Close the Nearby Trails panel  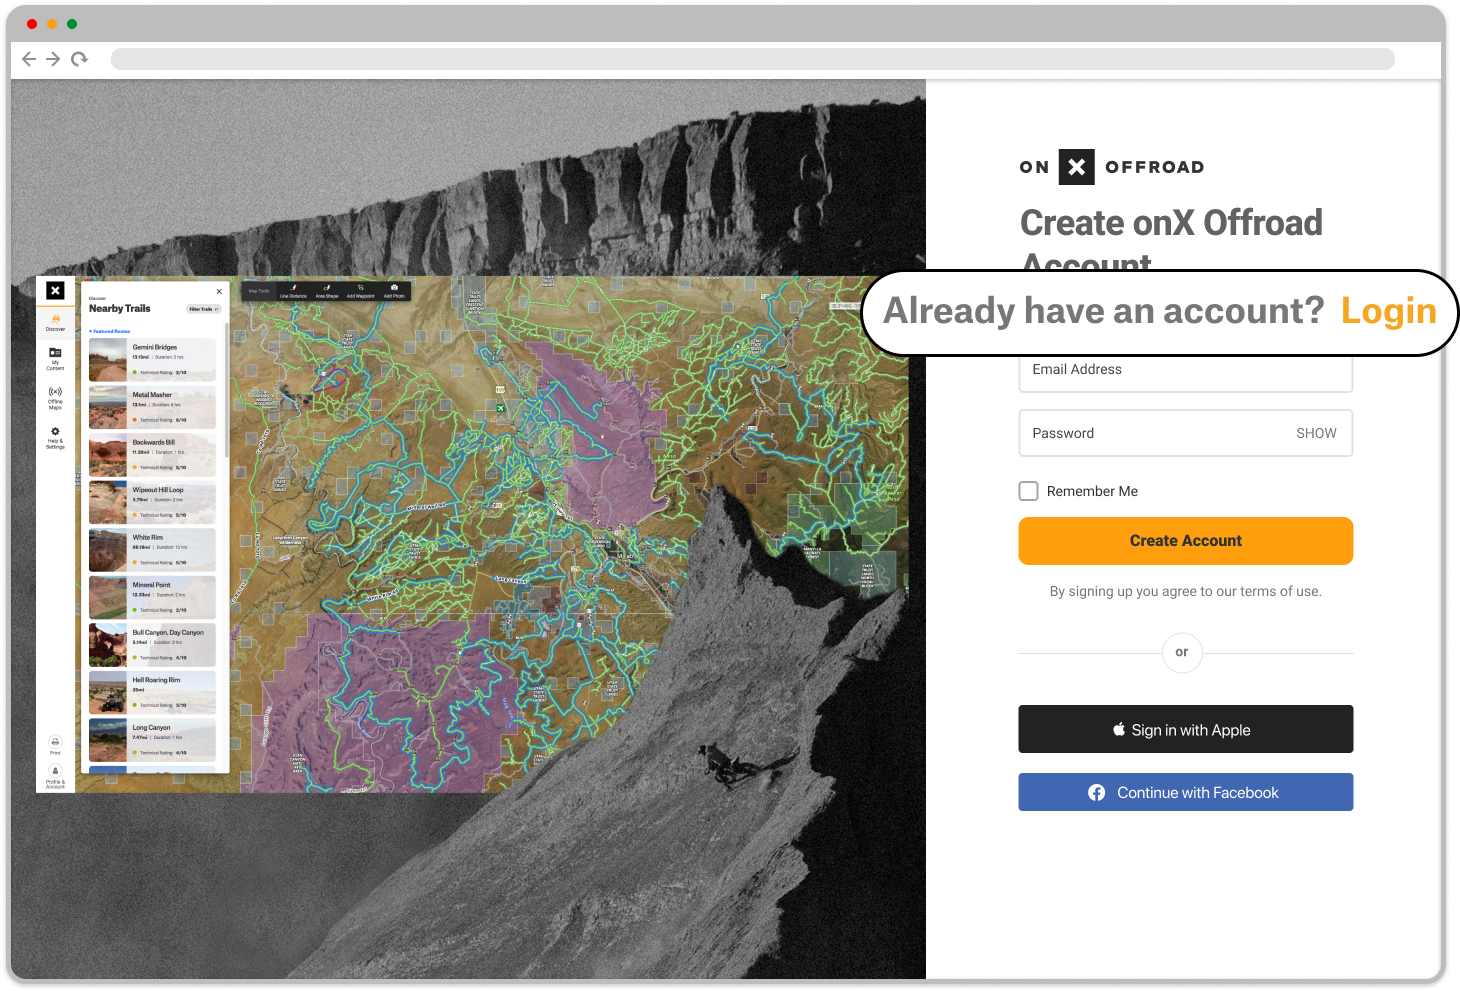tap(219, 292)
